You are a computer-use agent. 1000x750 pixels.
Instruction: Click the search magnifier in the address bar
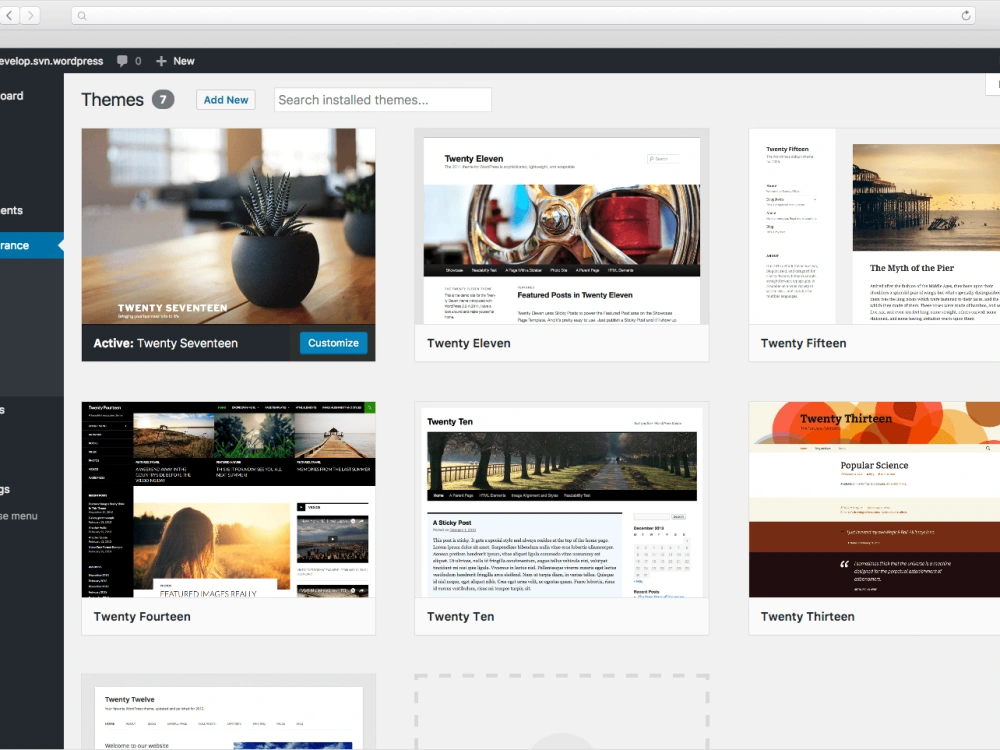click(80, 15)
